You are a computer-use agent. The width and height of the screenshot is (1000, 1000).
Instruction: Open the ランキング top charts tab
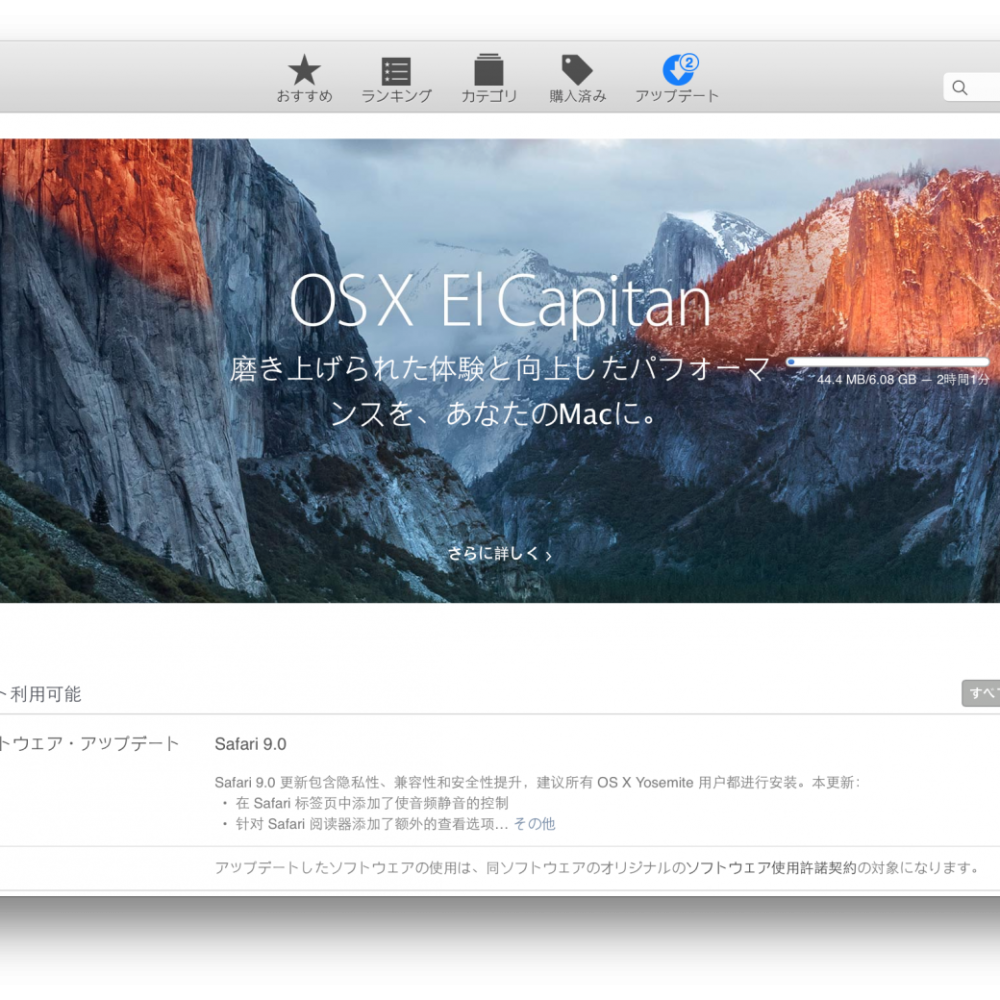(x=396, y=79)
